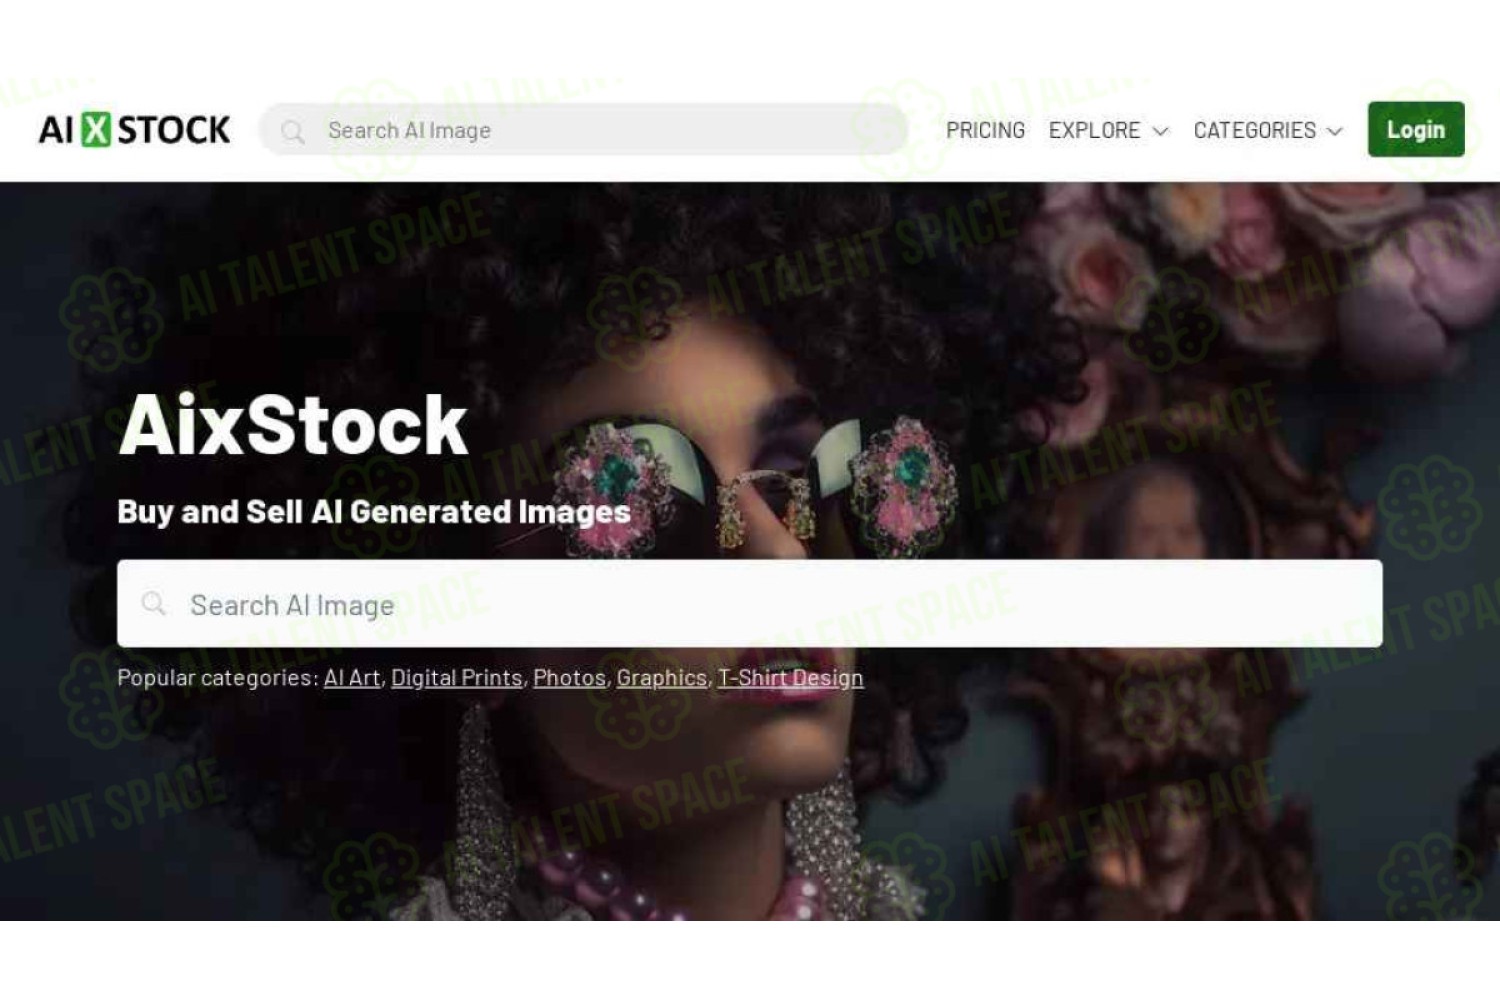Click the magnifier icon in header search
The width and height of the screenshot is (1500, 1000).
[x=293, y=131]
